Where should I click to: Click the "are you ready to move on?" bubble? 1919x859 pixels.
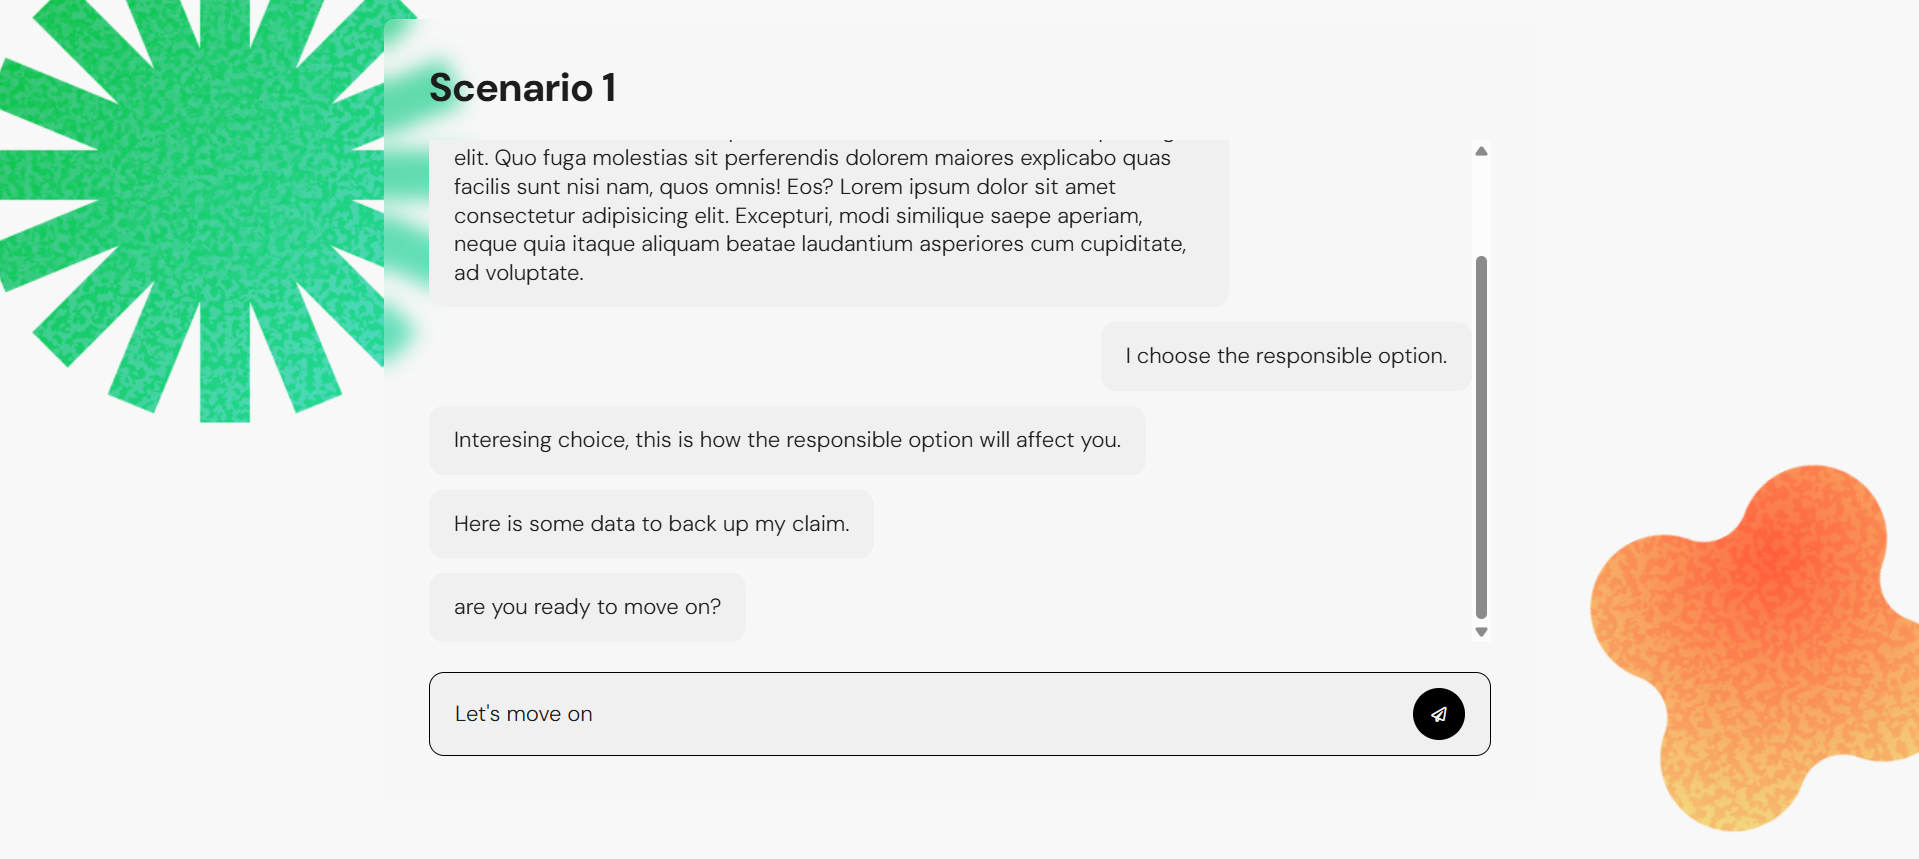[587, 607]
